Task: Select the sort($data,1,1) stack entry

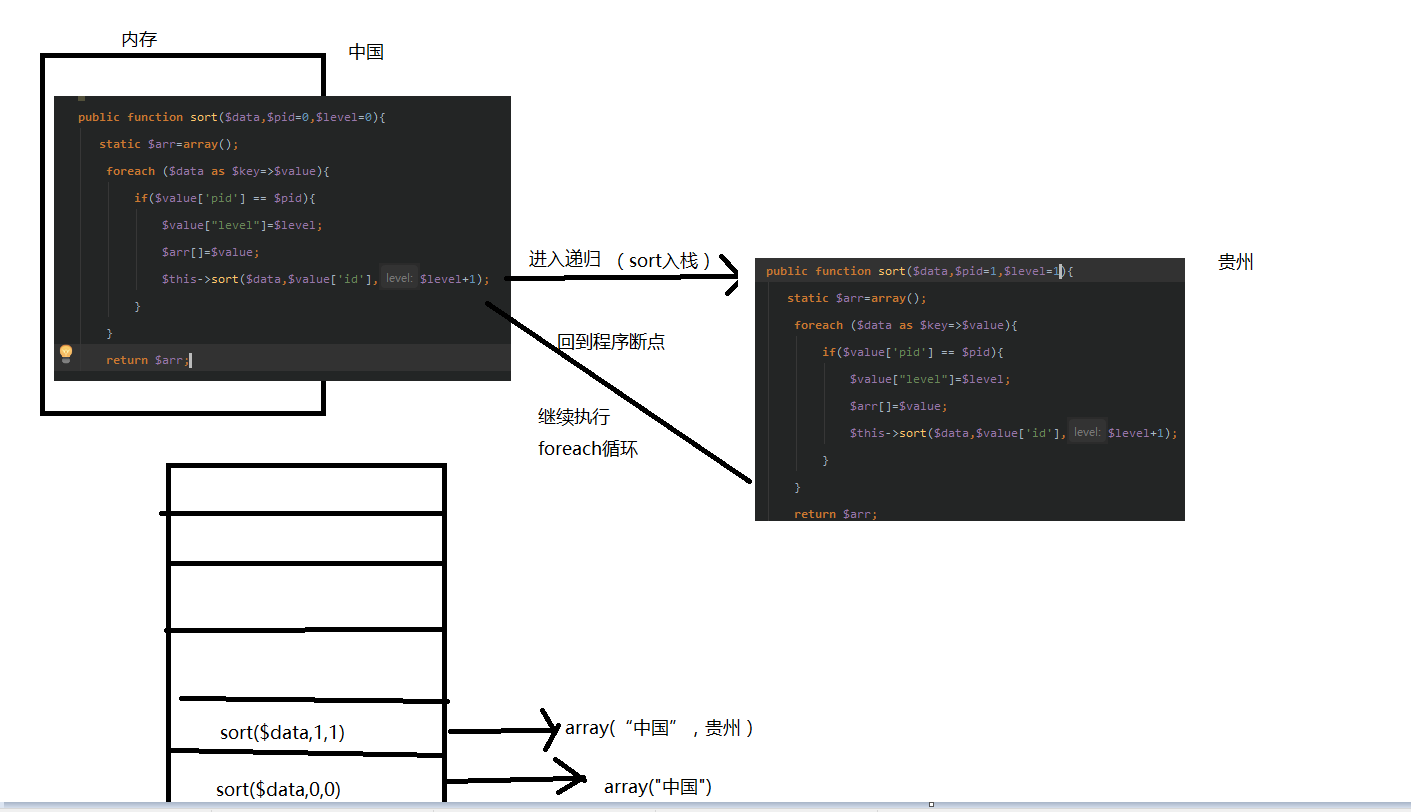Action: (282, 733)
